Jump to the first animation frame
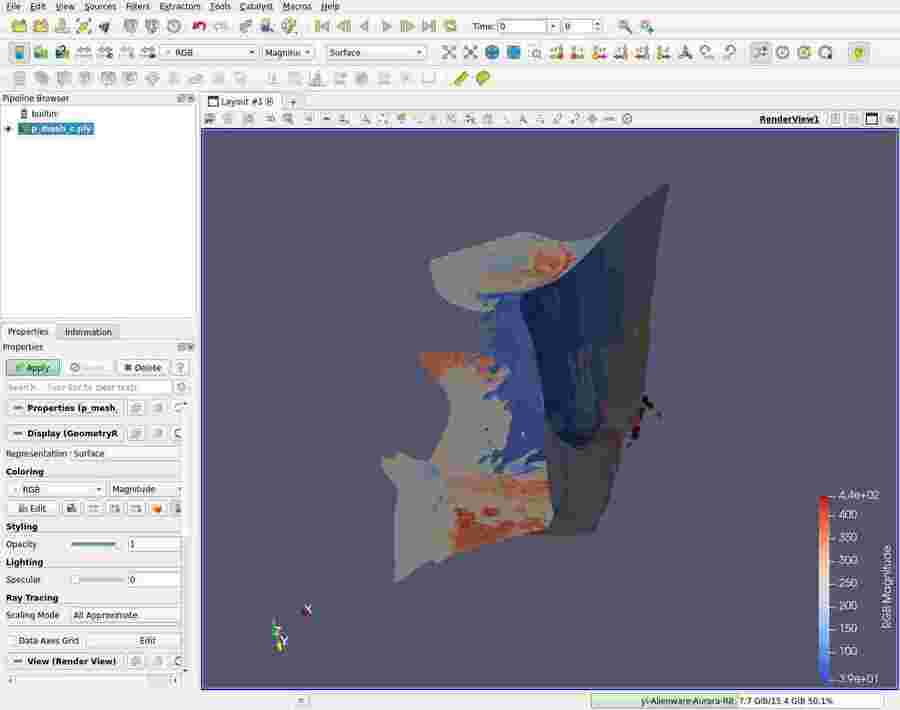 [x=322, y=26]
